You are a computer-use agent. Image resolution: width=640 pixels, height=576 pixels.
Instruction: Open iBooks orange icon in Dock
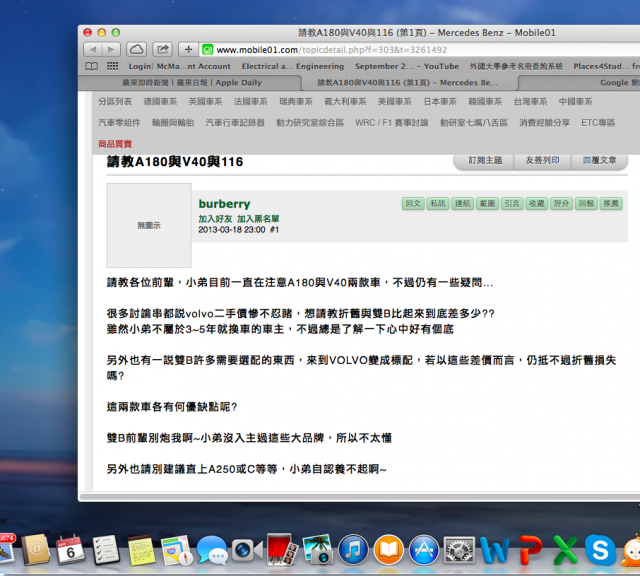coord(388,549)
